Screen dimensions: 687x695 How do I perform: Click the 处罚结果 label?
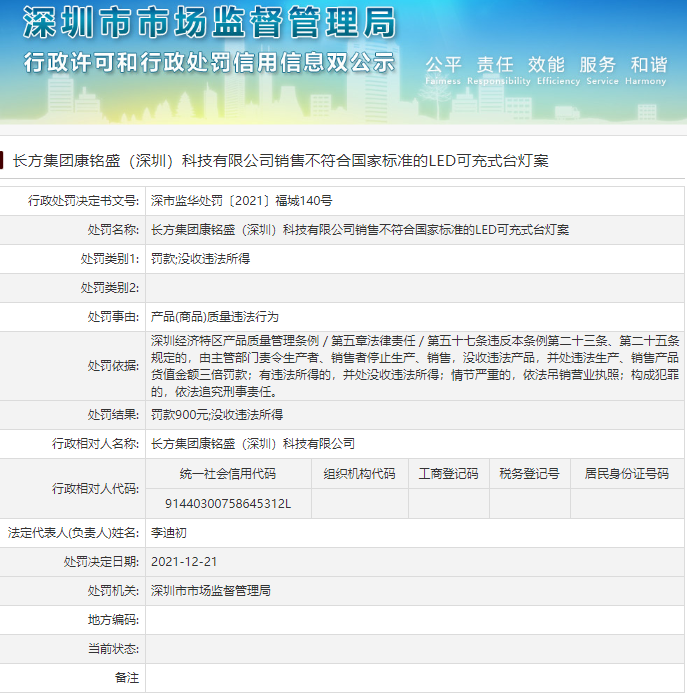[113, 415]
